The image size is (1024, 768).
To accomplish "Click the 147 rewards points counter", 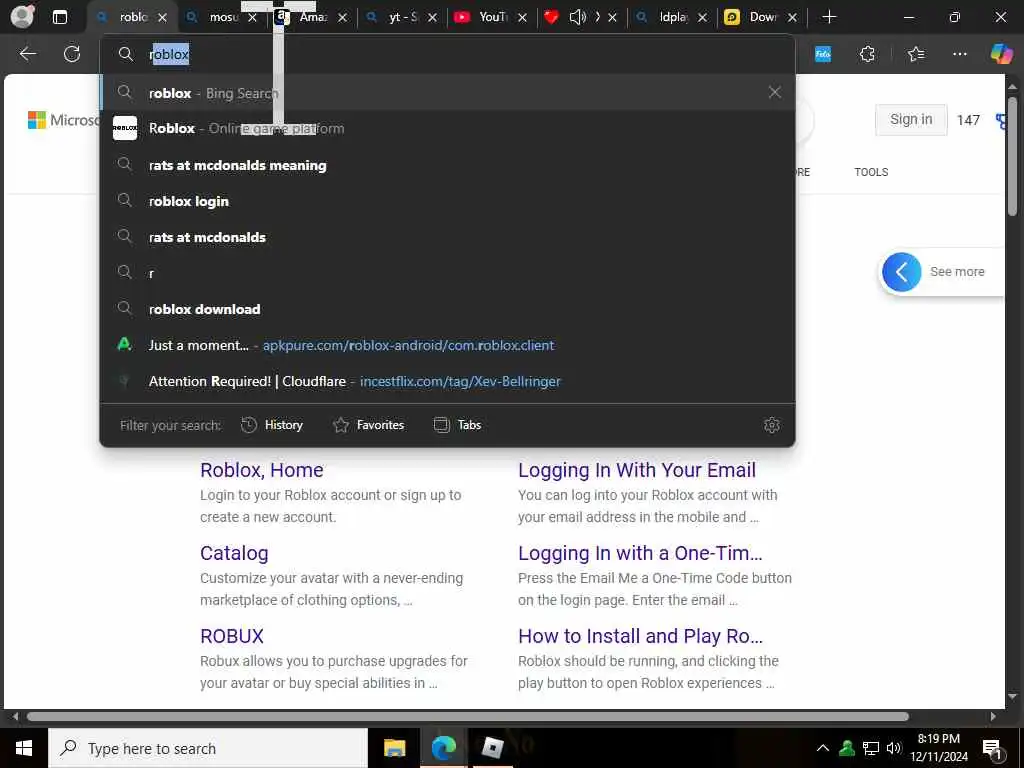I will (968, 120).
